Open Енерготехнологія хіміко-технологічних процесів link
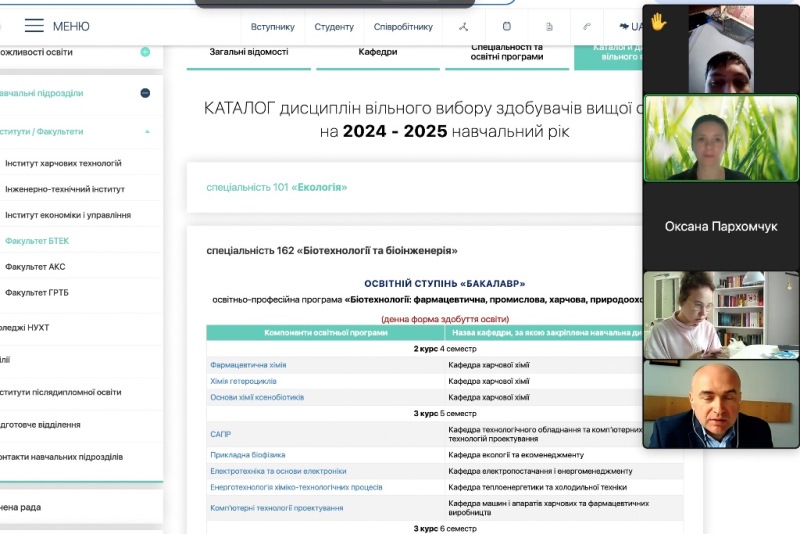The image size is (800, 534). pyautogui.click(x=296, y=487)
